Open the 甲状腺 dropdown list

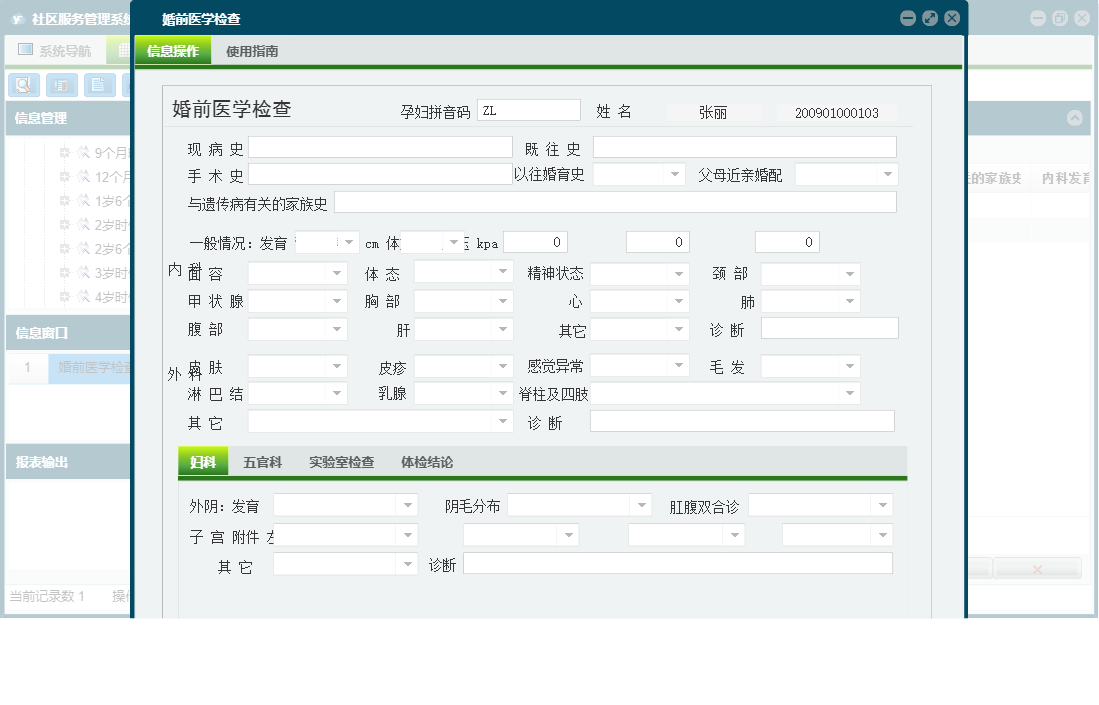pyautogui.click(x=337, y=301)
